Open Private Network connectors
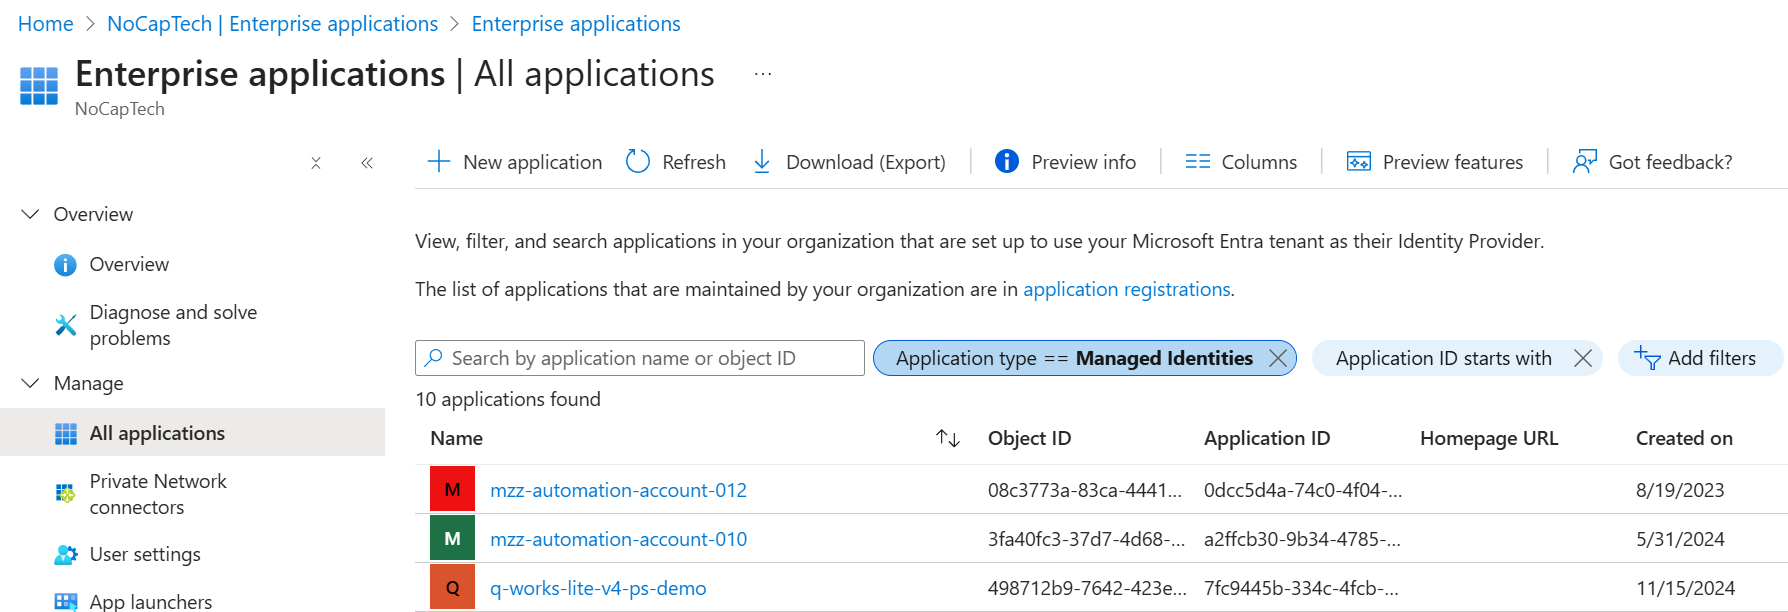 pyautogui.click(x=158, y=494)
